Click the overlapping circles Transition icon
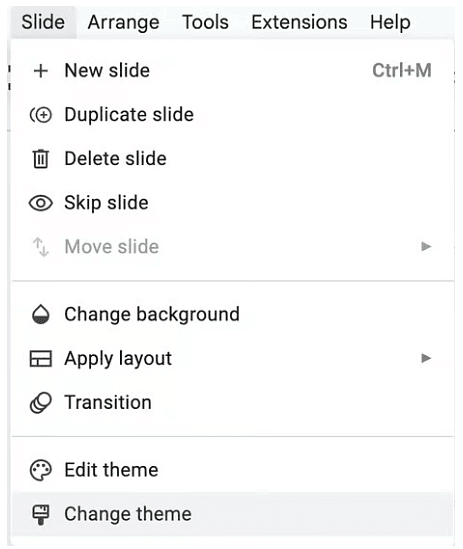The image size is (463, 549). (41, 403)
